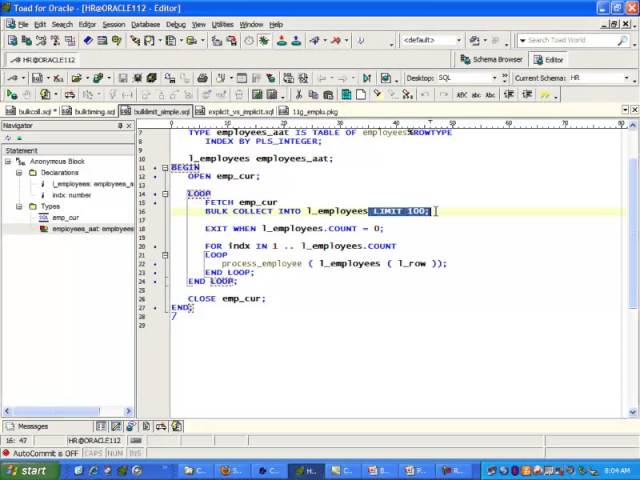Click the step-to-cursor icon beside navigation arrows
This screenshot has height=480, width=640.
367,78
